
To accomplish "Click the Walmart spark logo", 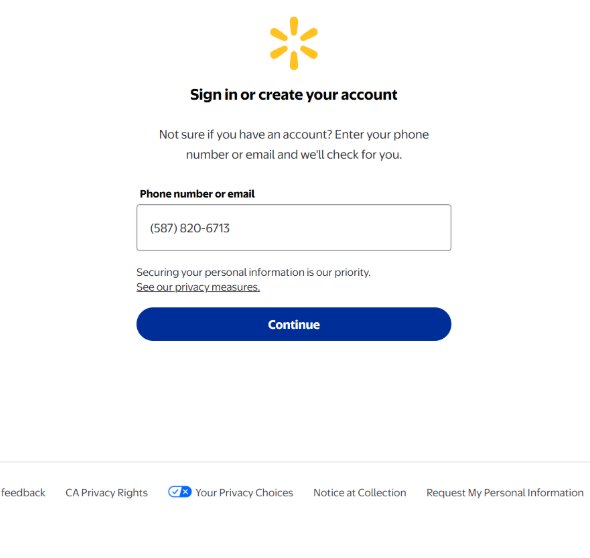I will (x=294, y=43).
